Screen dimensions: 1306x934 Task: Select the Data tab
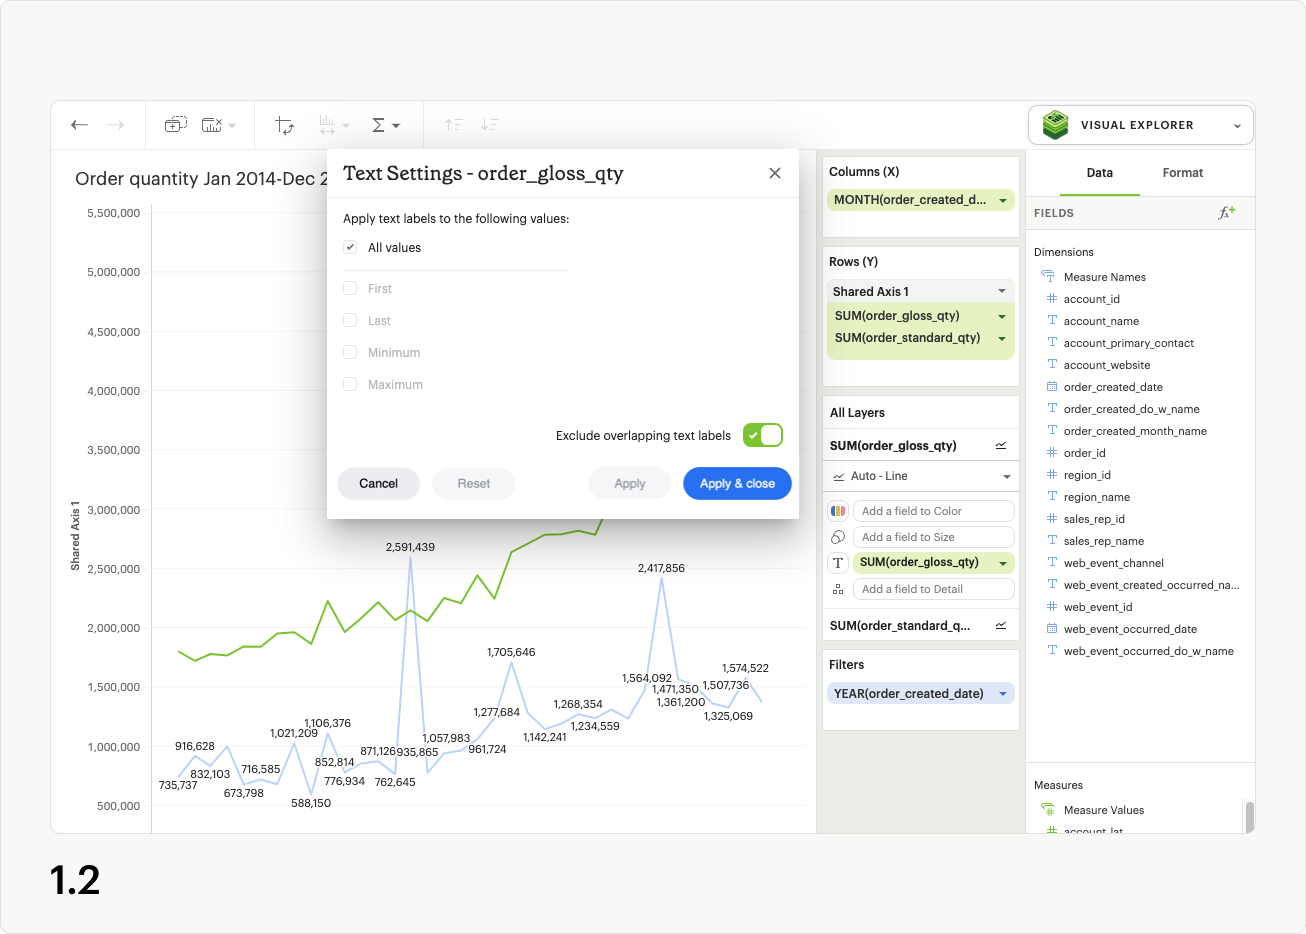(1099, 173)
